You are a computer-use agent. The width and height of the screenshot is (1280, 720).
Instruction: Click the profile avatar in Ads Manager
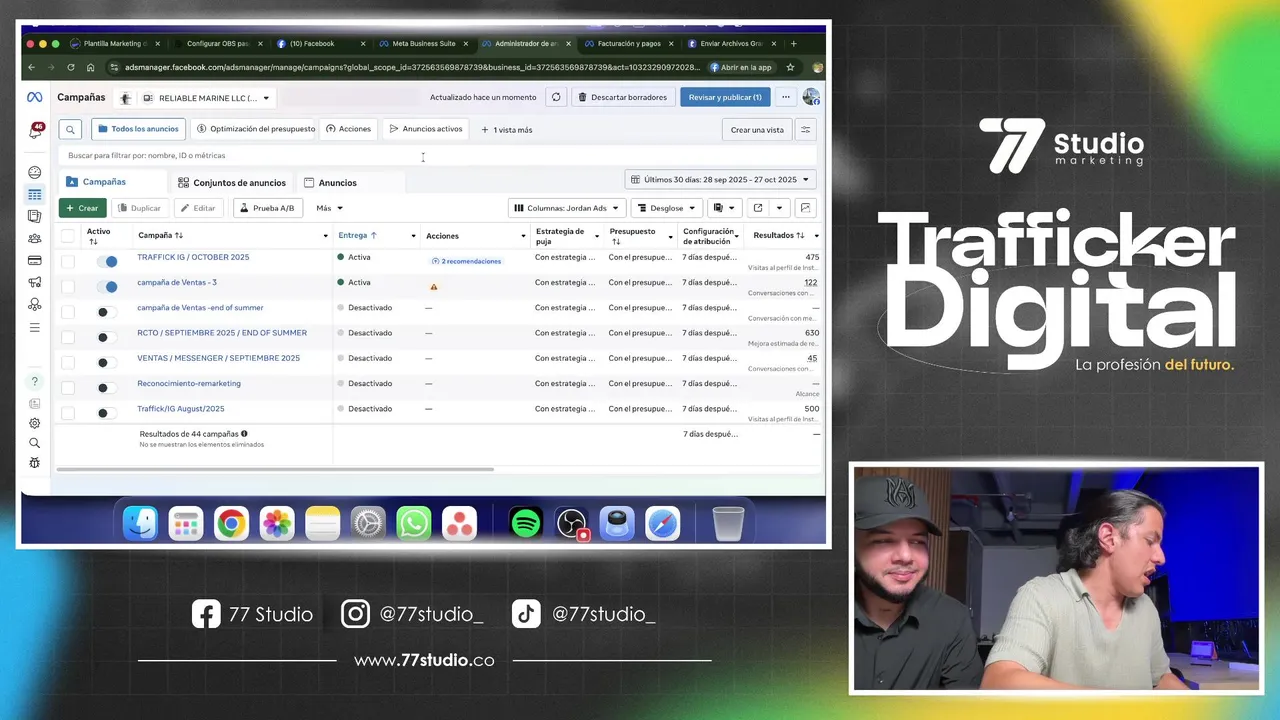(x=811, y=97)
